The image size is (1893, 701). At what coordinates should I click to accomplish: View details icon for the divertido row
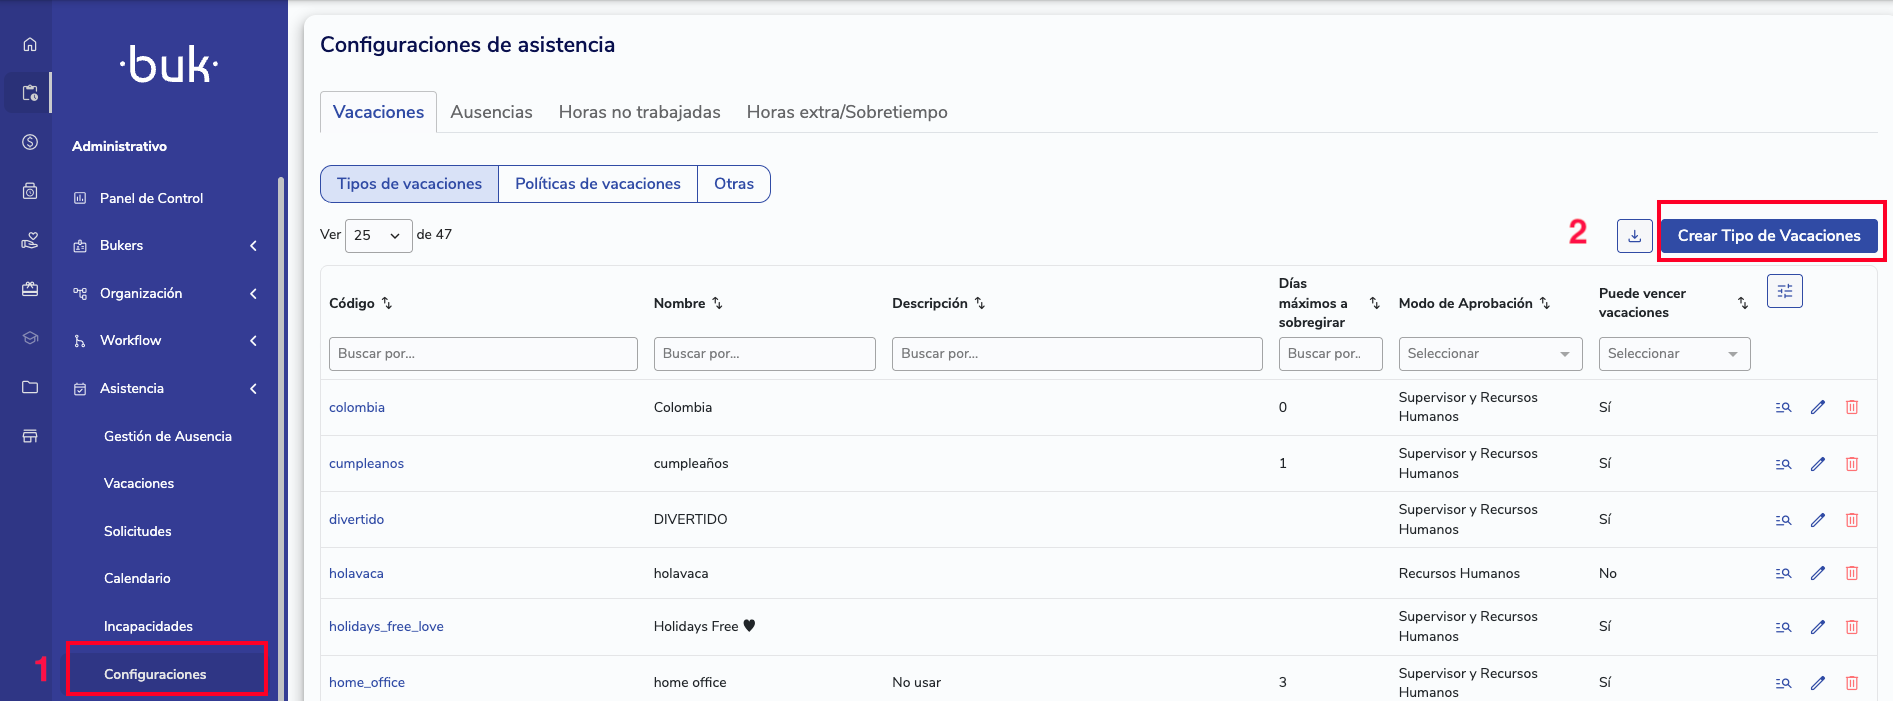[1783, 520]
